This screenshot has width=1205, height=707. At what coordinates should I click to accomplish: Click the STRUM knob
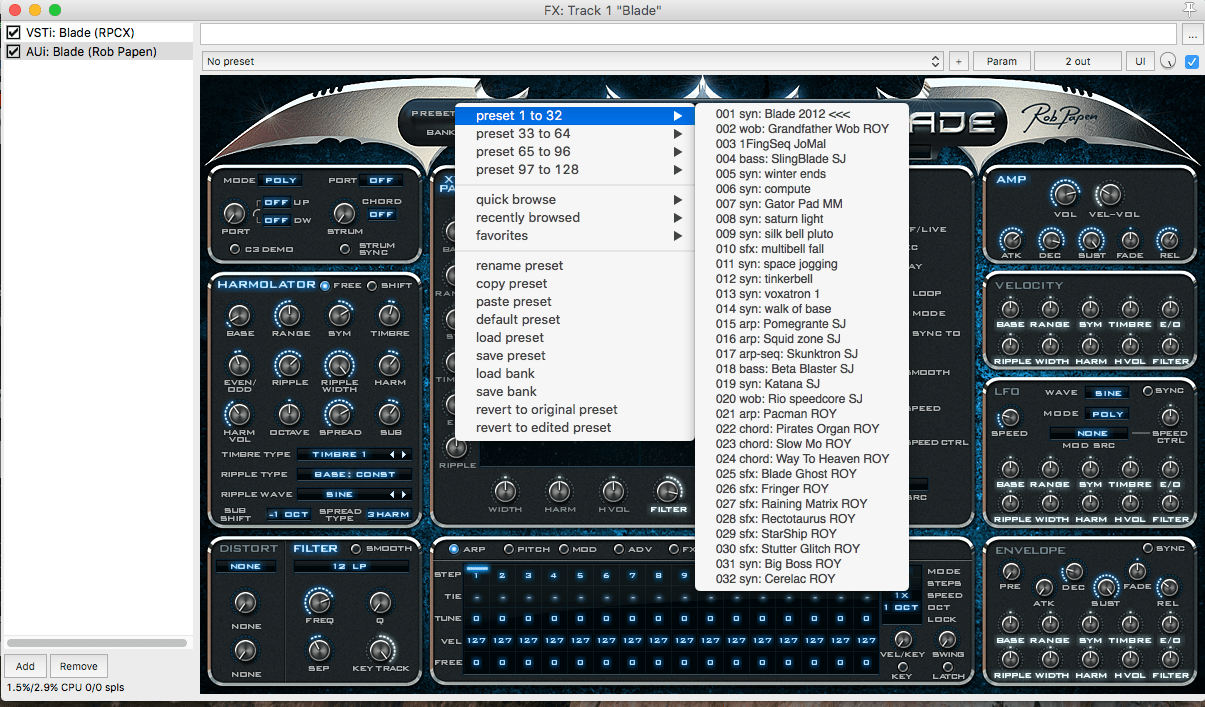343,213
